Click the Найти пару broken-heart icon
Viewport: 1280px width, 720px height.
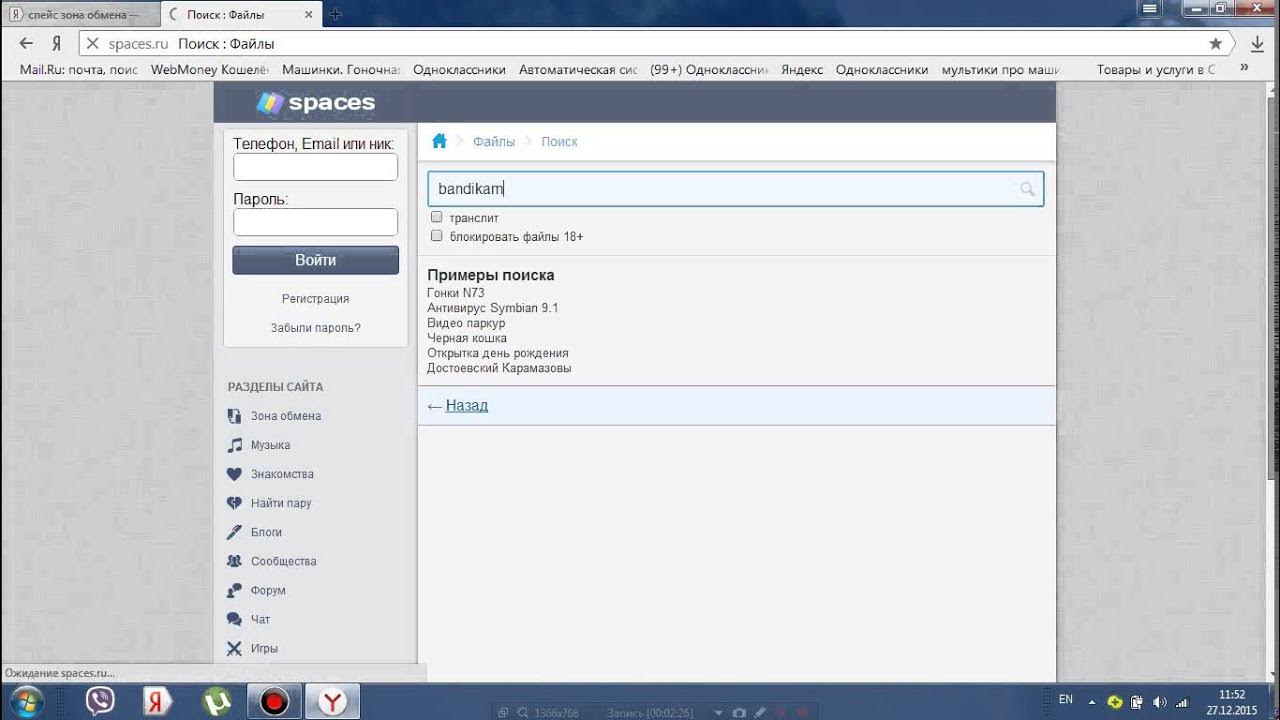(x=234, y=503)
